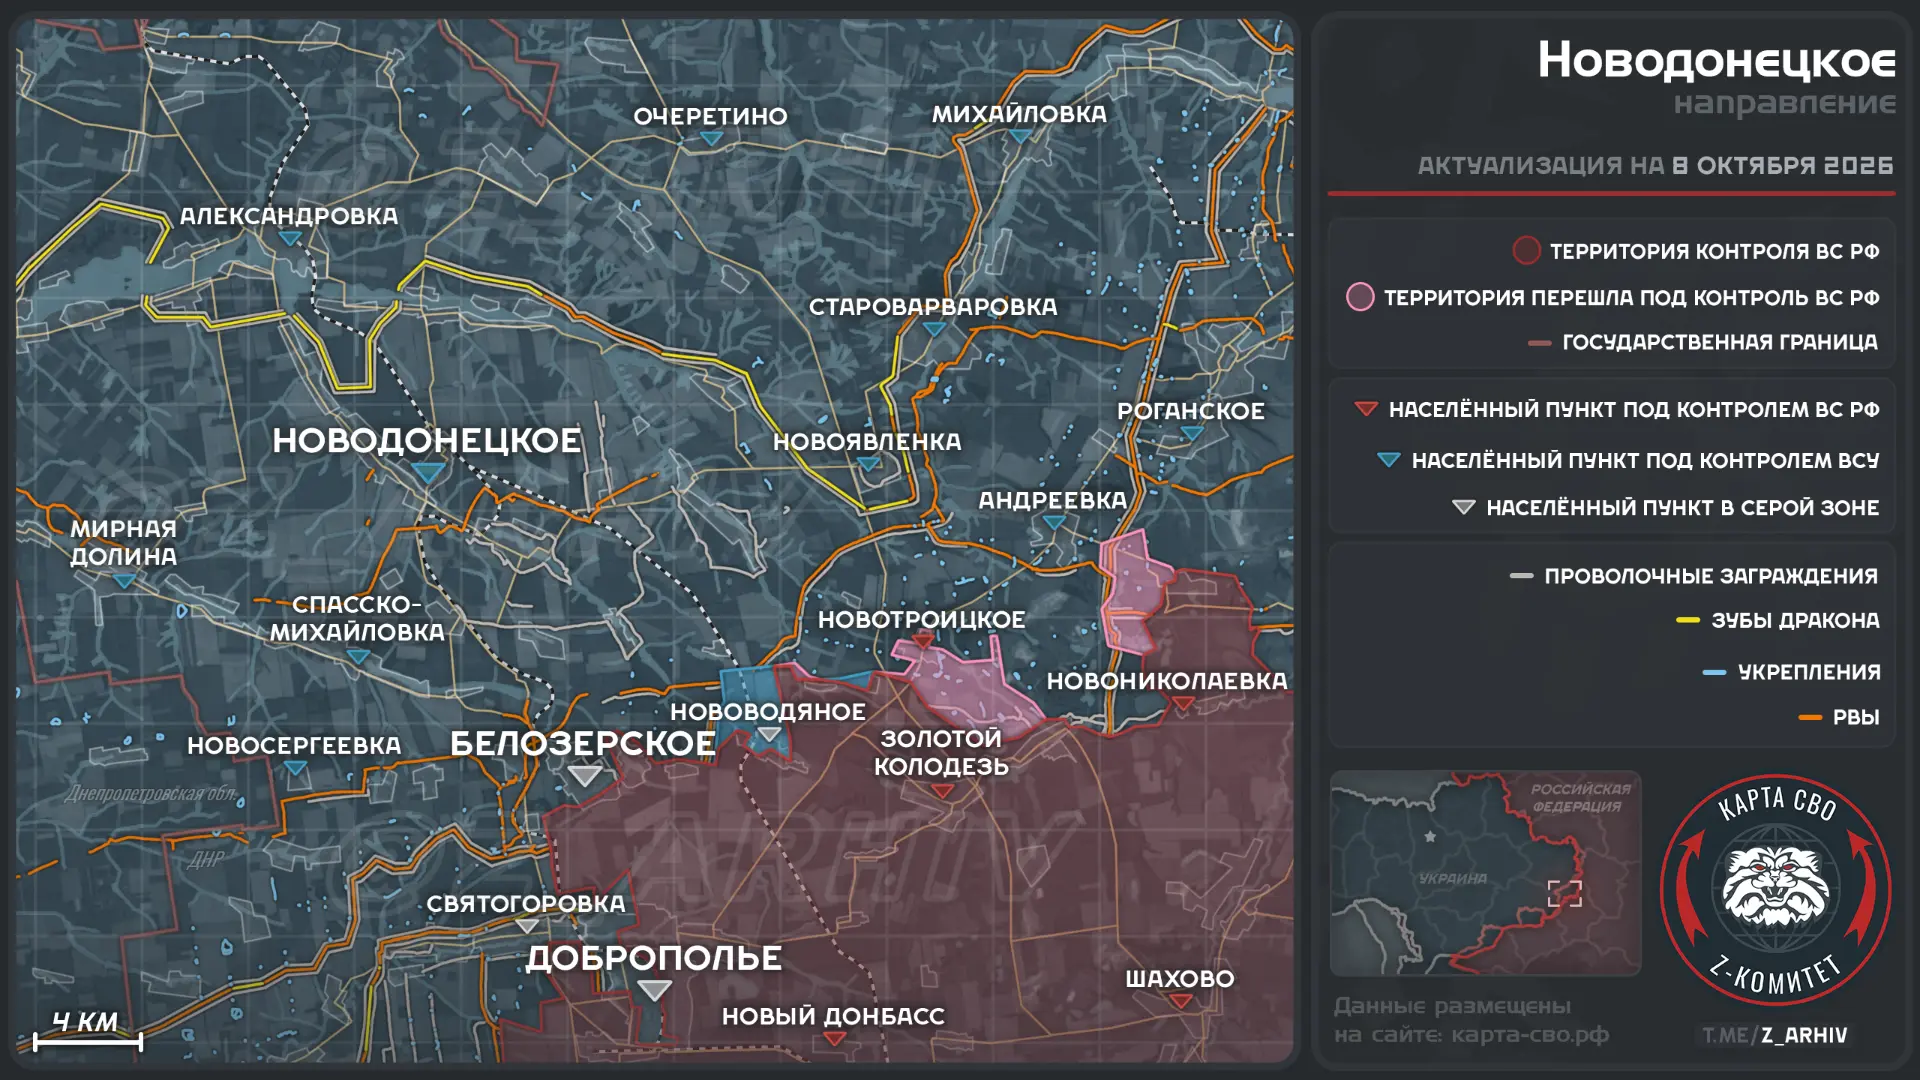
Task: Click the update date 8 октября 2026
Action: click(1782, 165)
